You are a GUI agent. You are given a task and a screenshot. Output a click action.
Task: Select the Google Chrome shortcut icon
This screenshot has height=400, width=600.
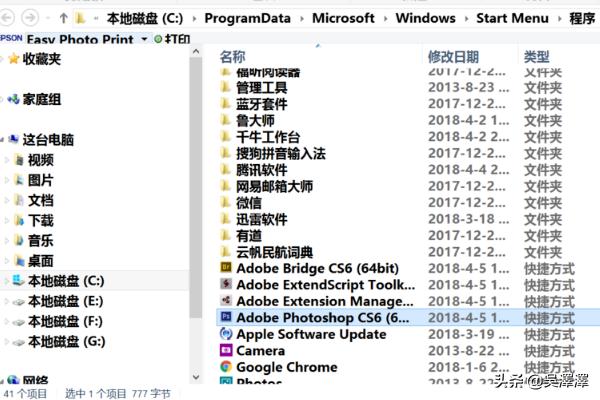tap(226, 367)
